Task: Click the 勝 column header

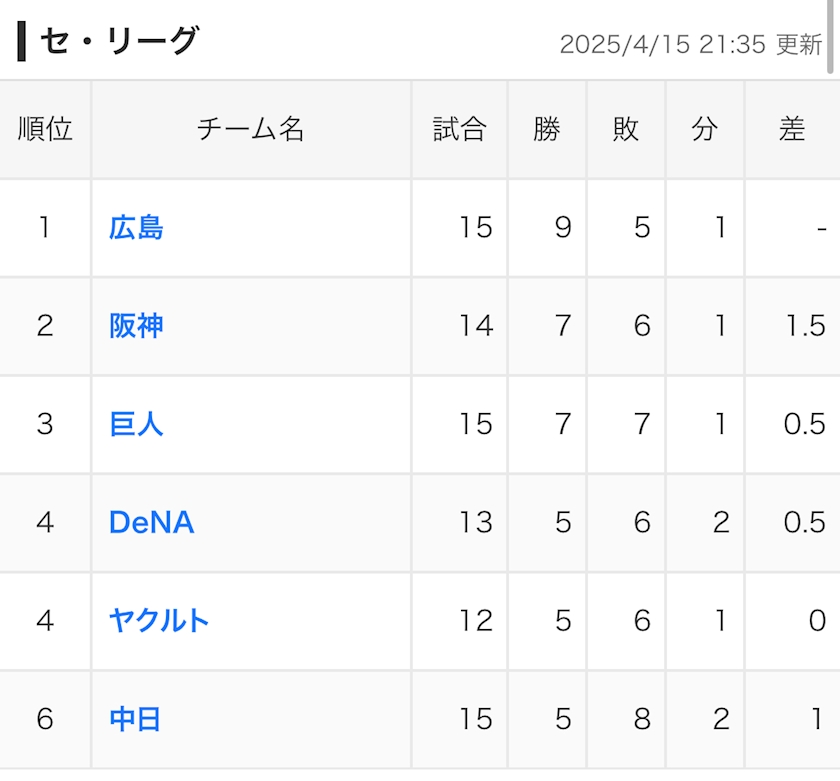Action: pos(547,129)
